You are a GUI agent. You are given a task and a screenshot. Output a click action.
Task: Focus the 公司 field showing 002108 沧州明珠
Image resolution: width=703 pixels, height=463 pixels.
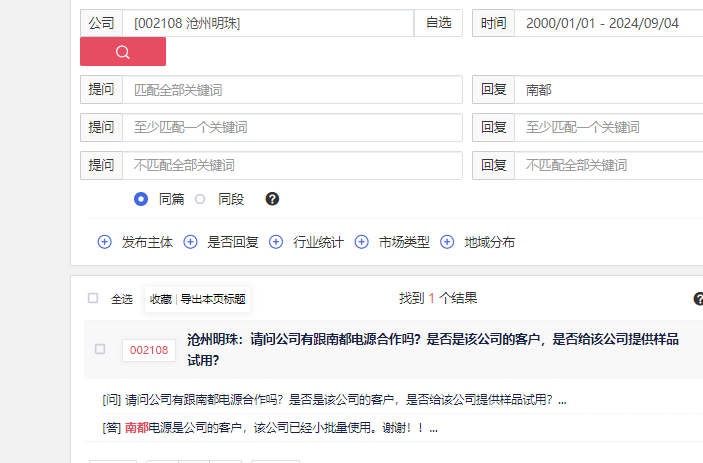tap(268, 23)
